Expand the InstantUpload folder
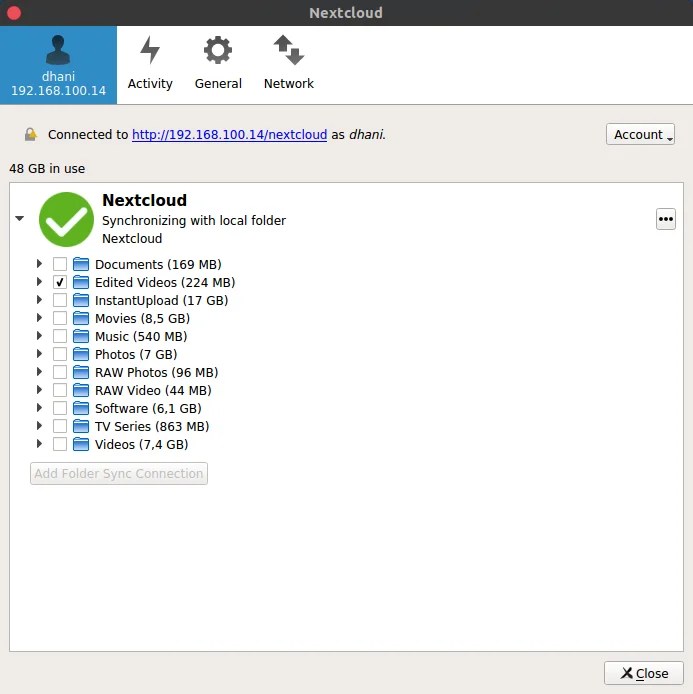The width and height of the screenshot is (693, 694). (39, 300)
